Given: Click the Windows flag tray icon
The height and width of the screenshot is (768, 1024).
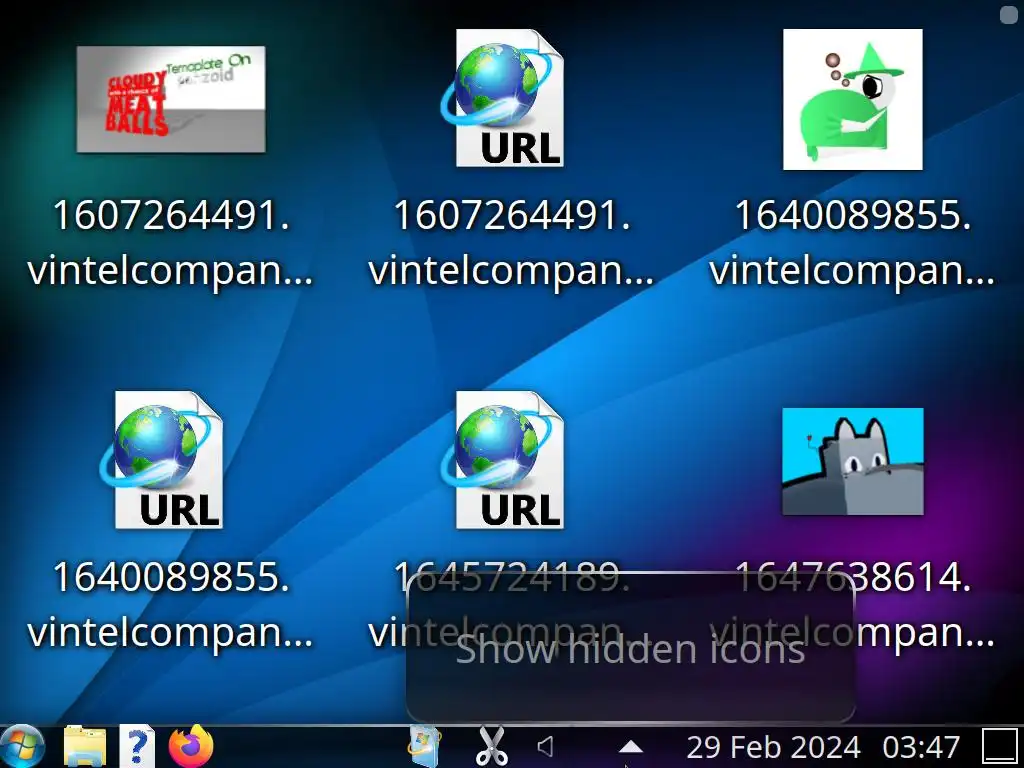Looking at the screenshot, I should pos(424,747).
